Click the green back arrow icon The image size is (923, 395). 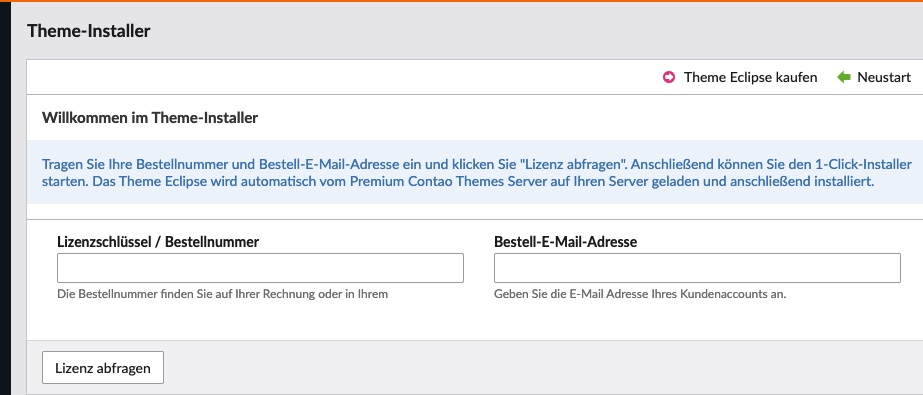[844, 77]
